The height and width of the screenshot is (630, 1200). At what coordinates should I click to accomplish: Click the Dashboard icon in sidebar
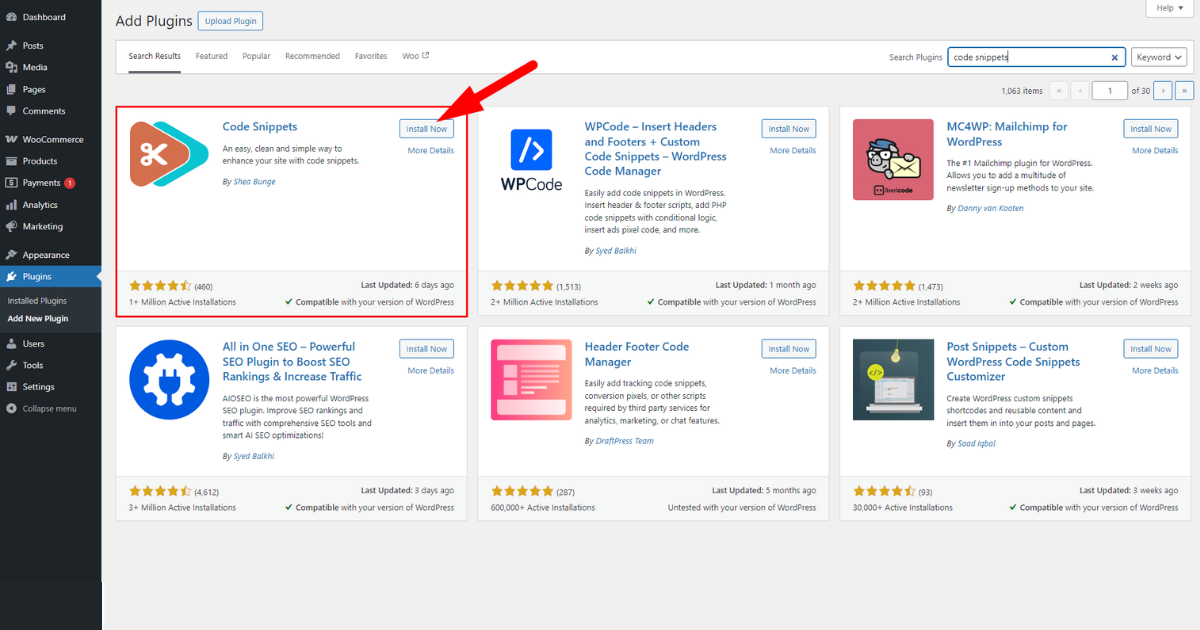11,17
